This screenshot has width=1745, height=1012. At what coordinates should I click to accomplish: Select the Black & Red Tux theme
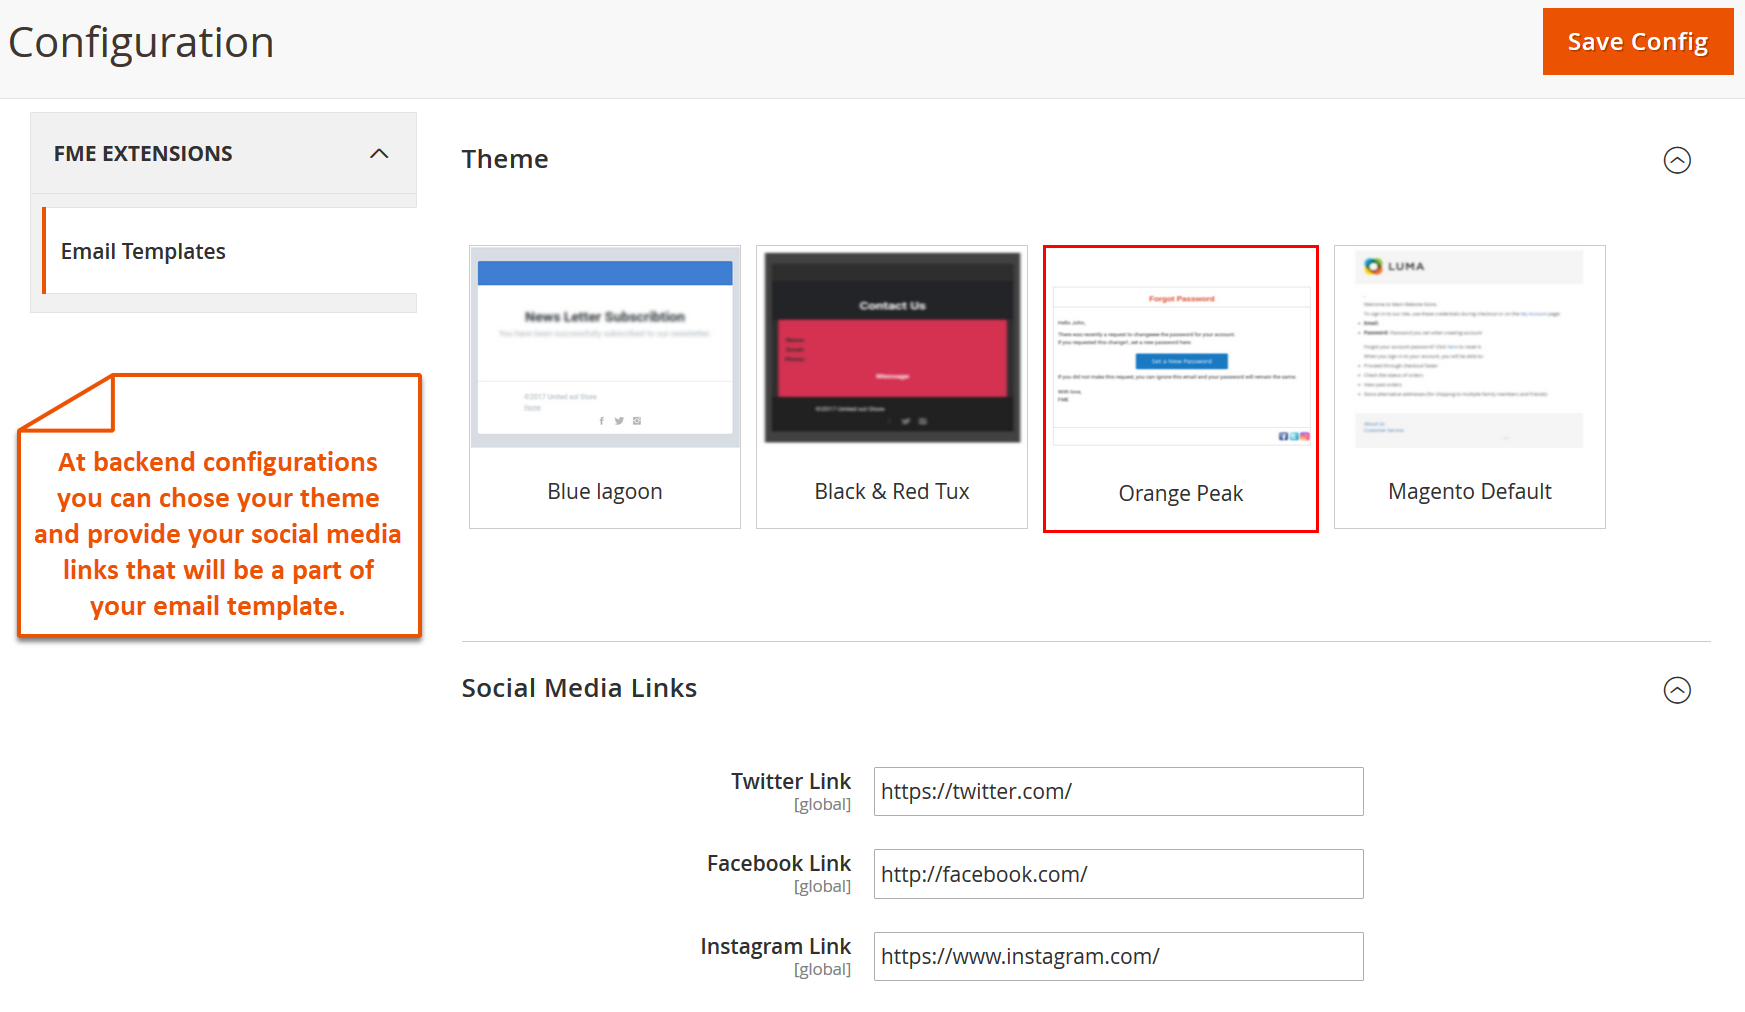(x=891, y=345)
